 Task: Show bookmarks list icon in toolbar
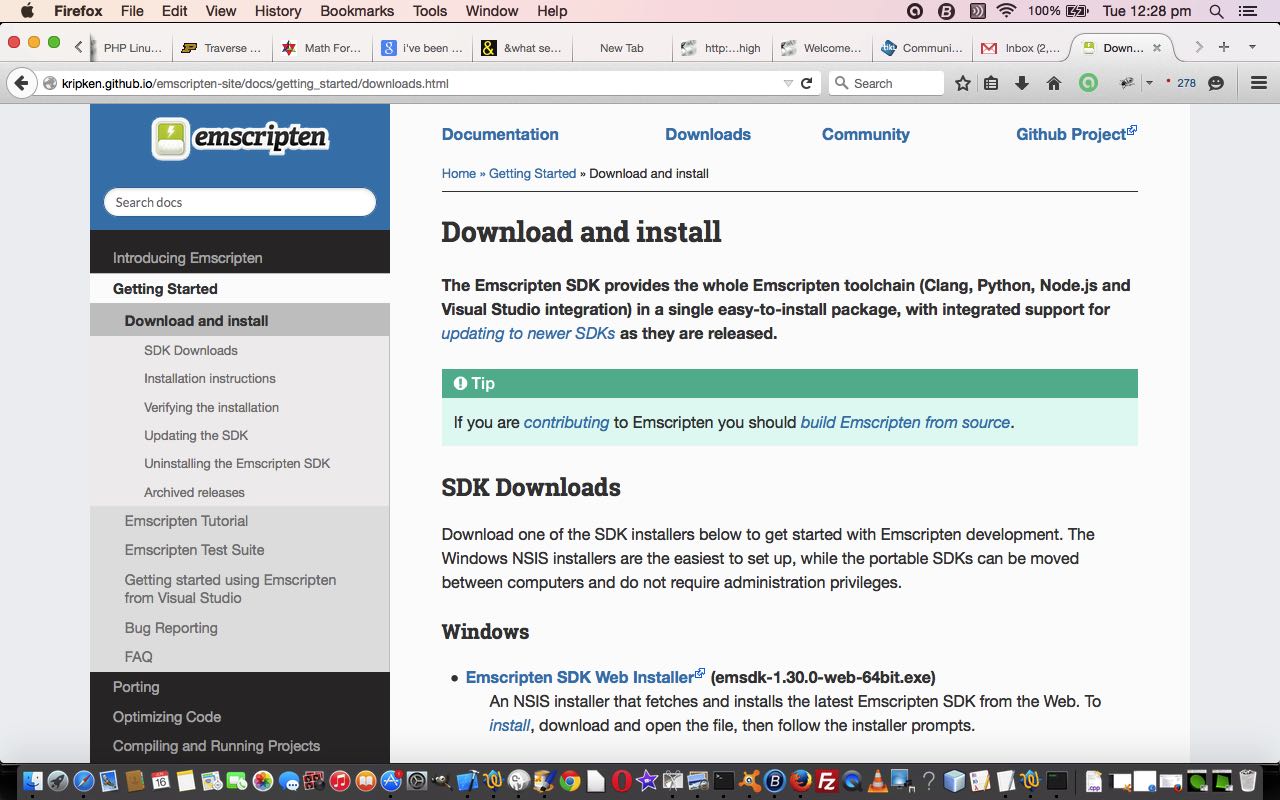[x=991, y=83]
